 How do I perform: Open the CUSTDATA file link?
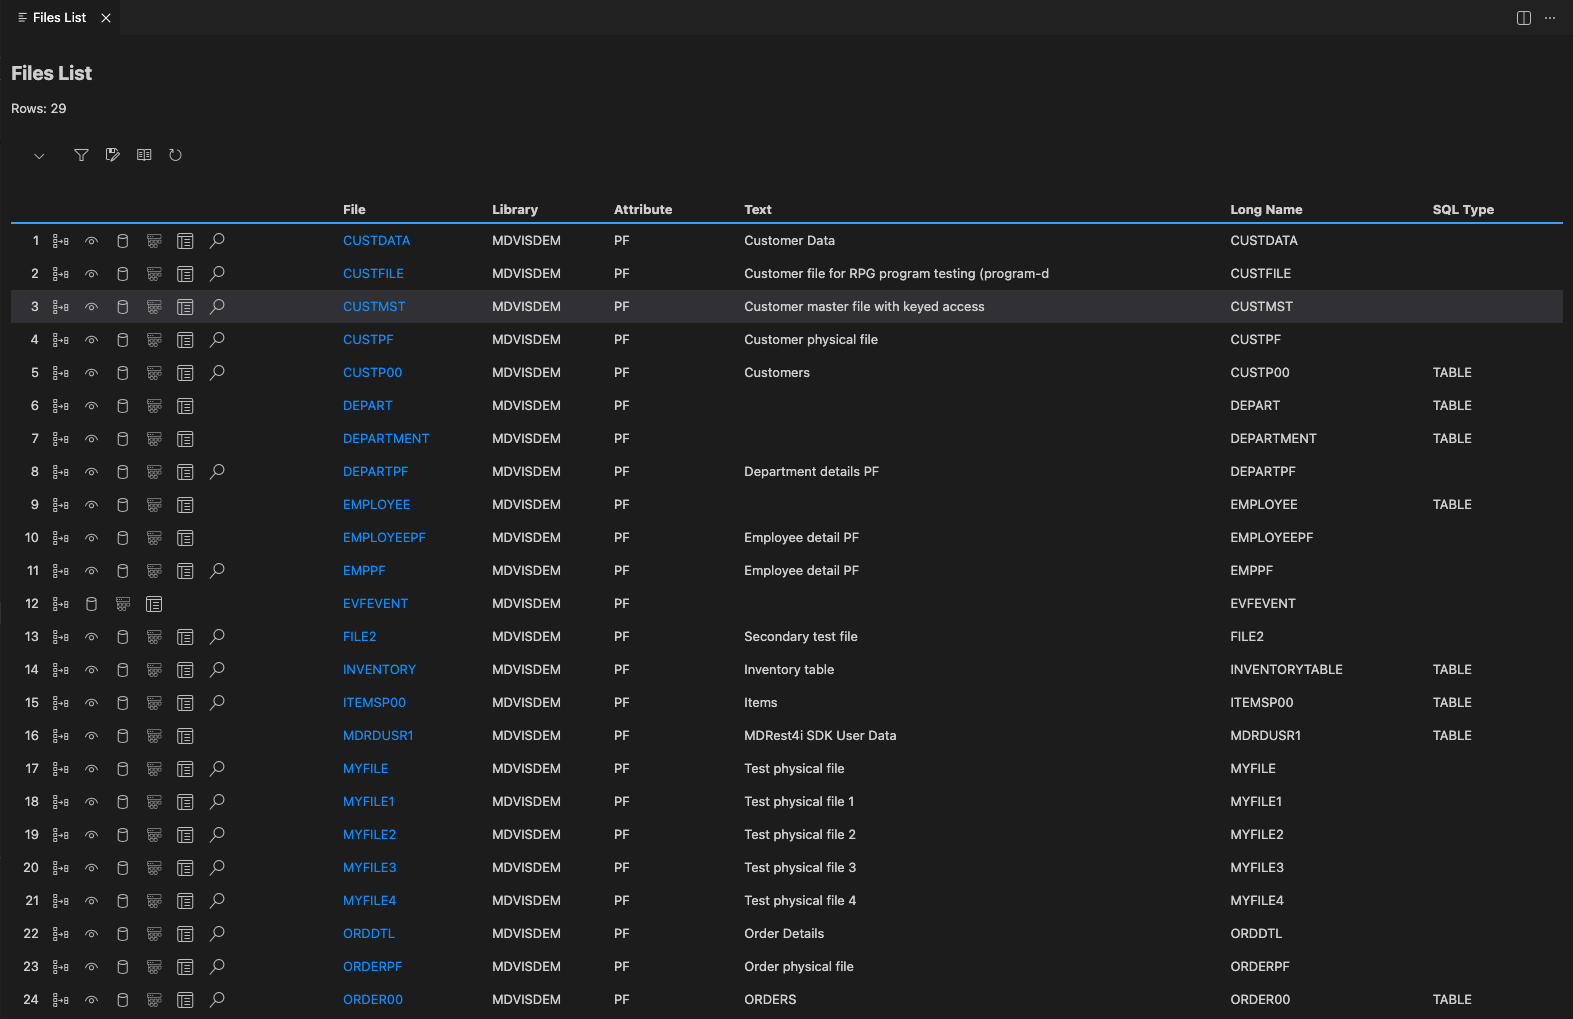click(x=376, y=241)
